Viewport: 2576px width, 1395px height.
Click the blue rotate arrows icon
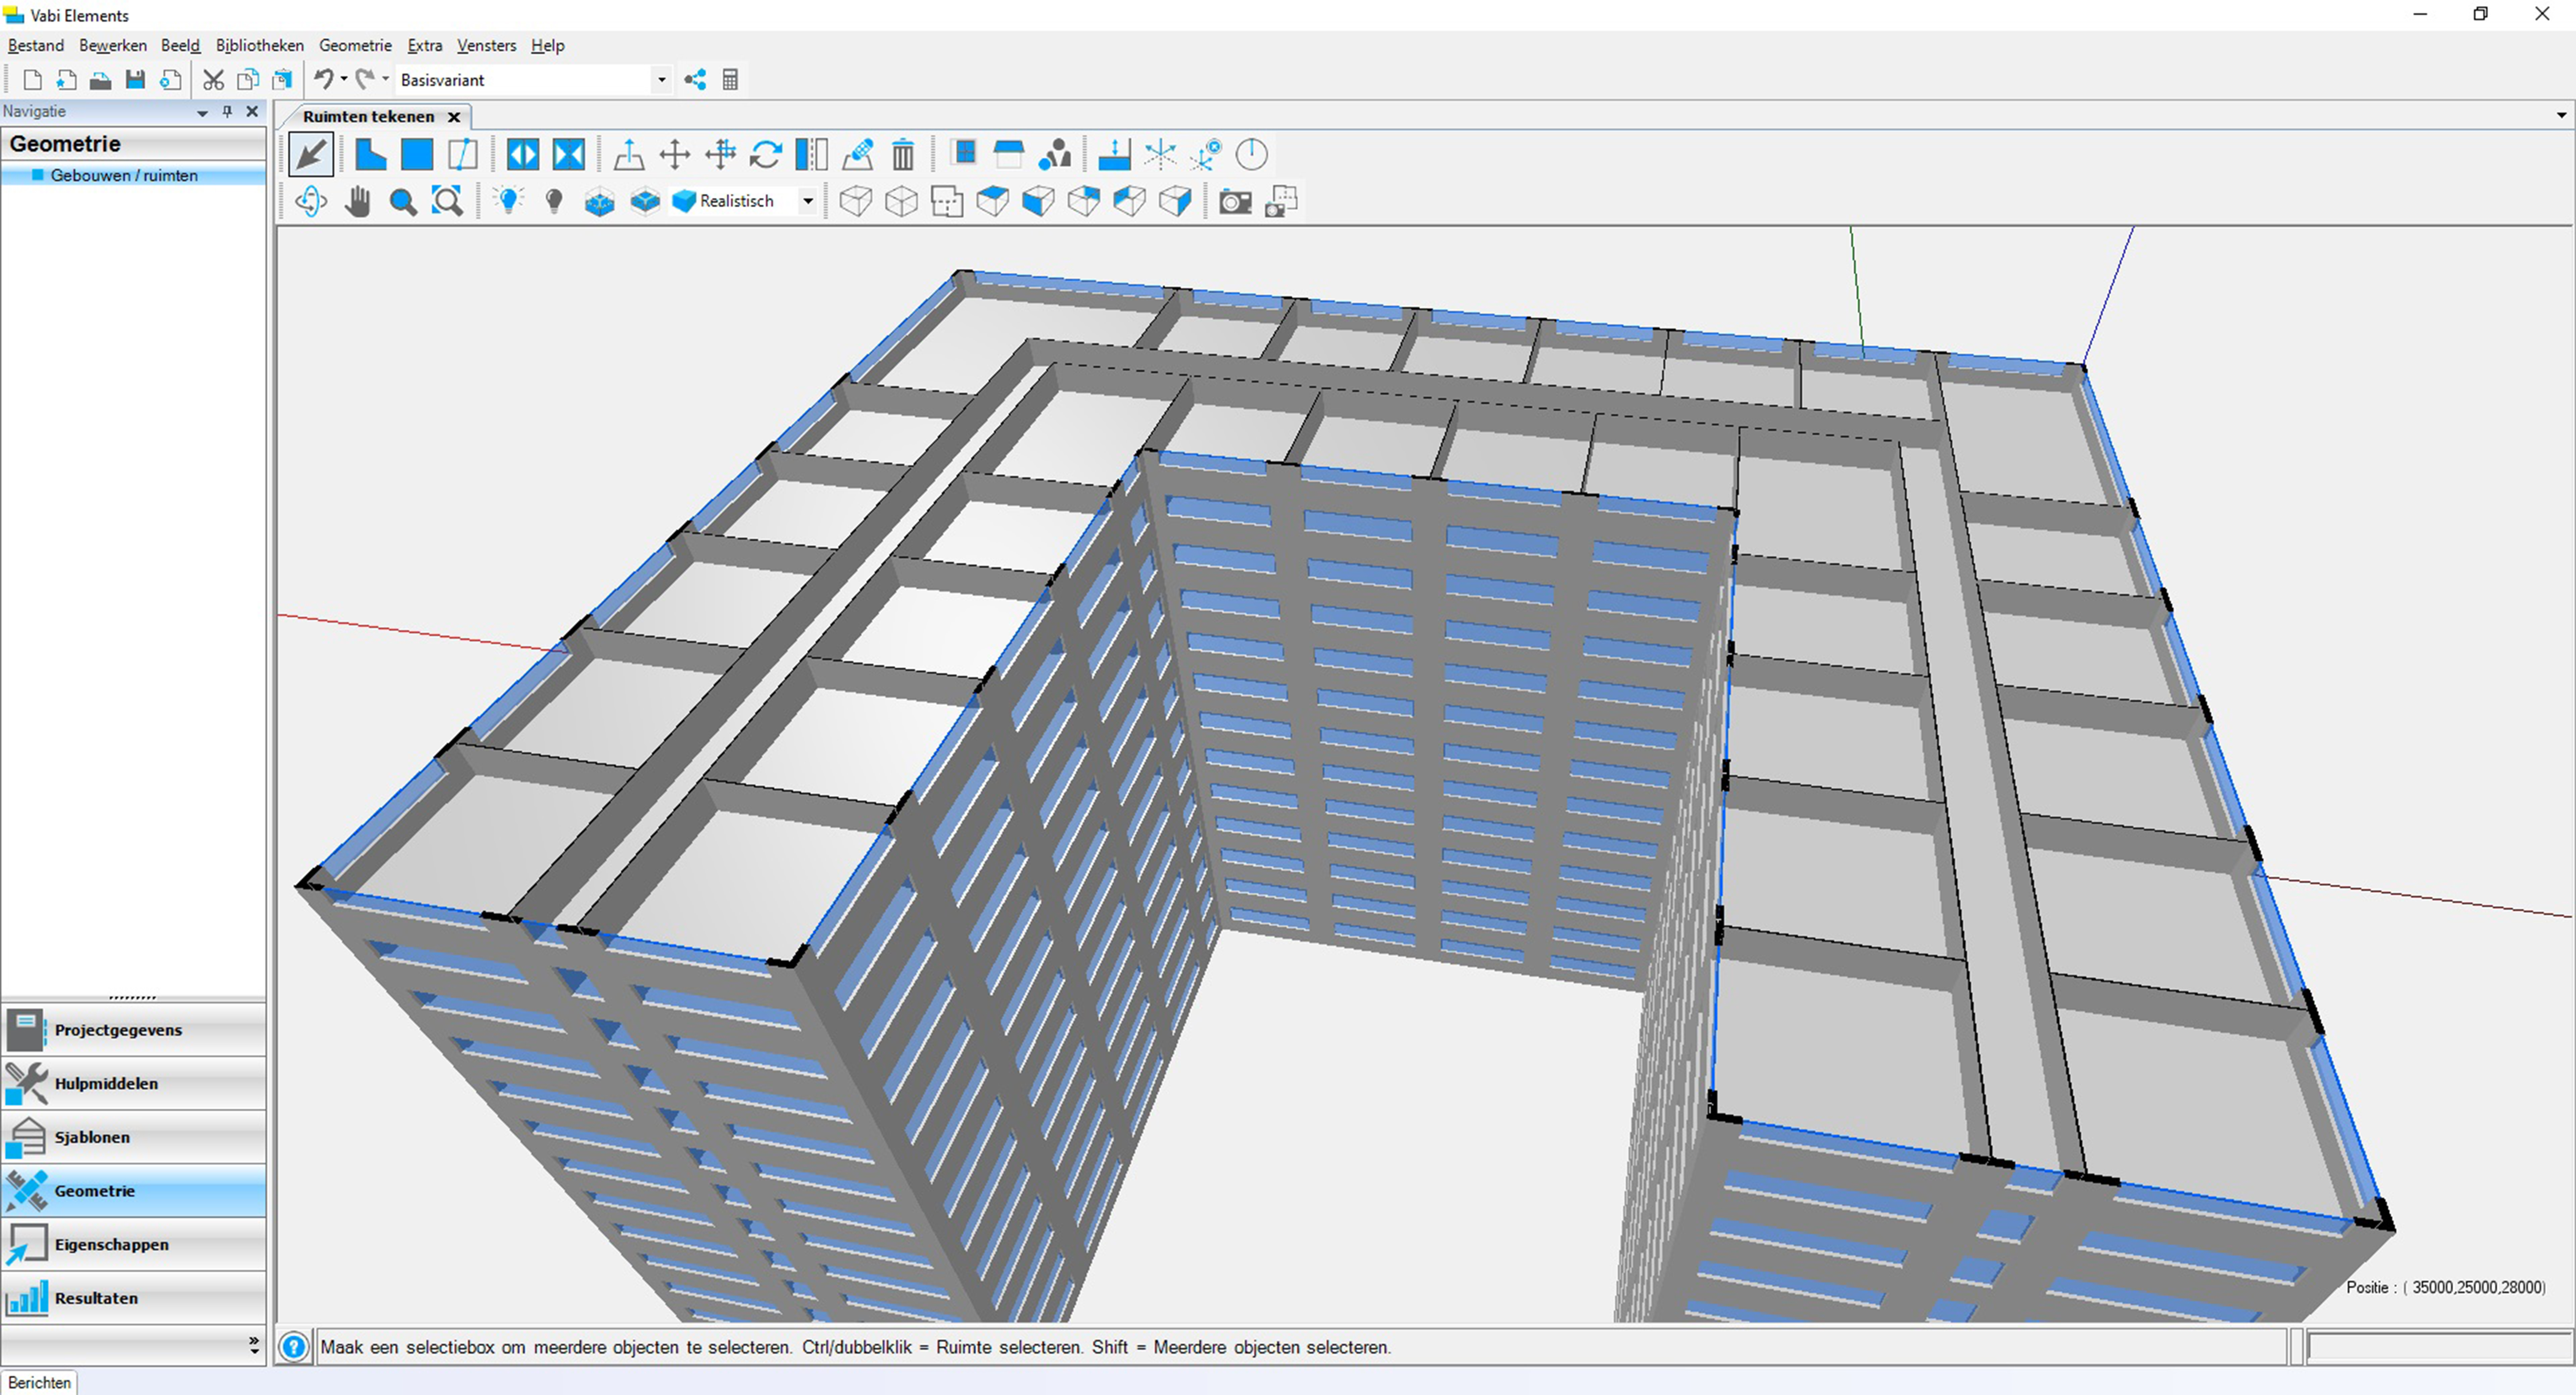coord(766,155)
